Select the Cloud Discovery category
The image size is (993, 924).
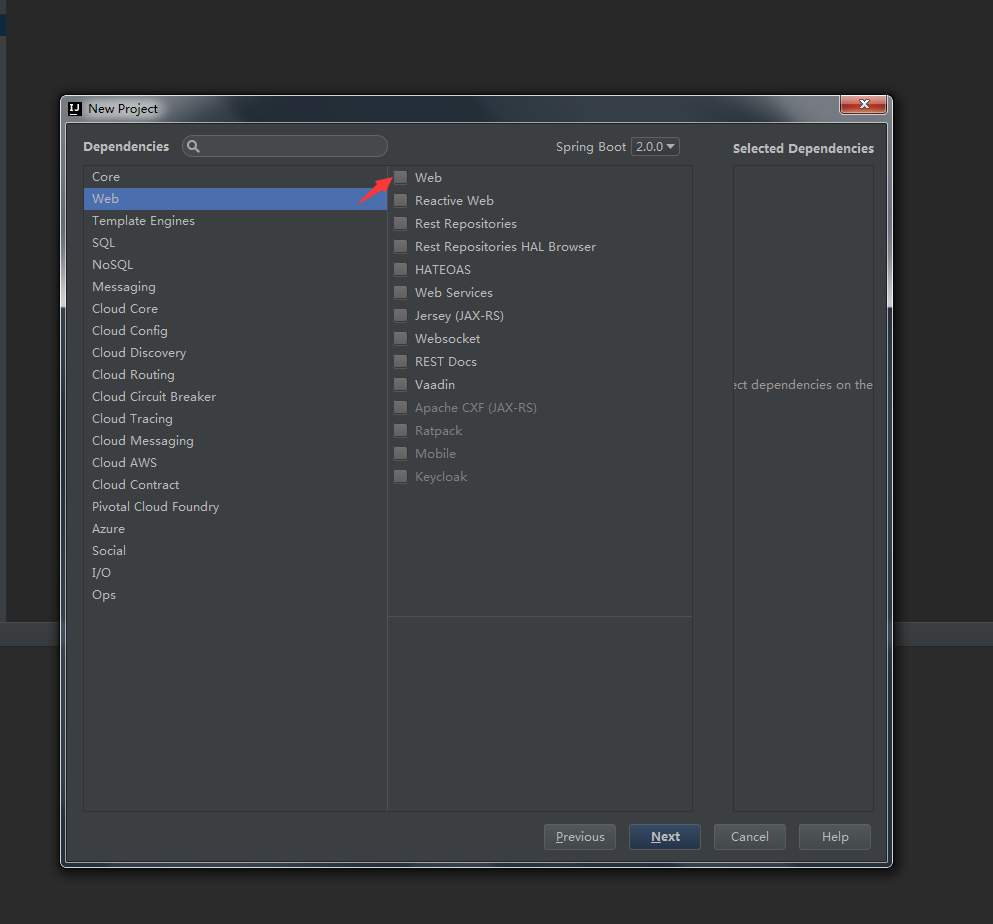click(x=139, y=352)
